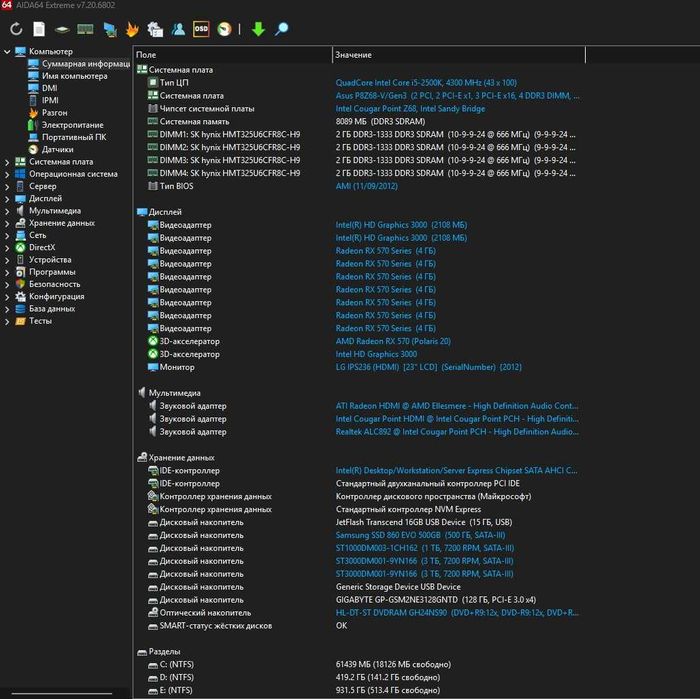Click the computer monitors toolbar icon
This screenshot has width=700, height=699.
pos(110,29)
